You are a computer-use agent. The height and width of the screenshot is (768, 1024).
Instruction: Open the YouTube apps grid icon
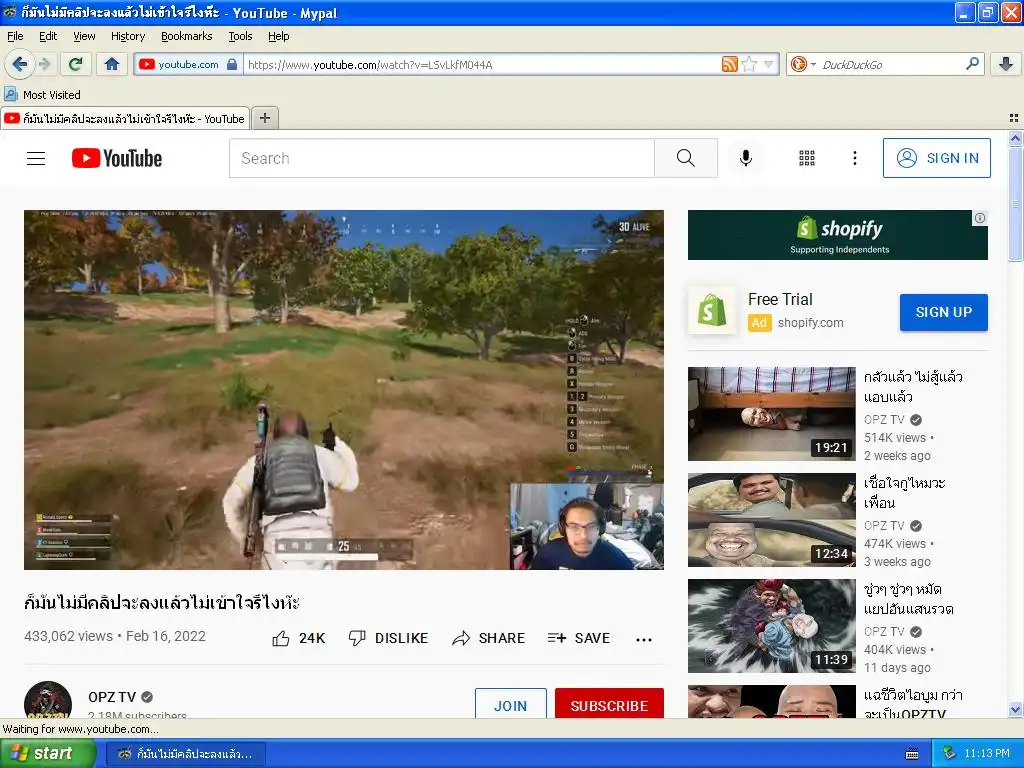[807, 158]
